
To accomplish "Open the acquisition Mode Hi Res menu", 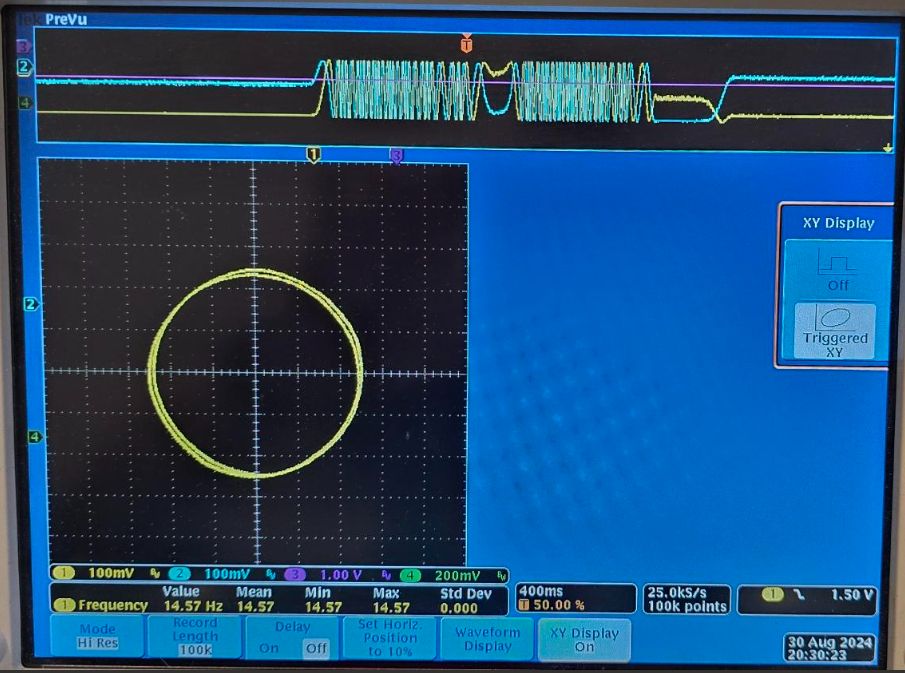I will click(x=97, y=637).
